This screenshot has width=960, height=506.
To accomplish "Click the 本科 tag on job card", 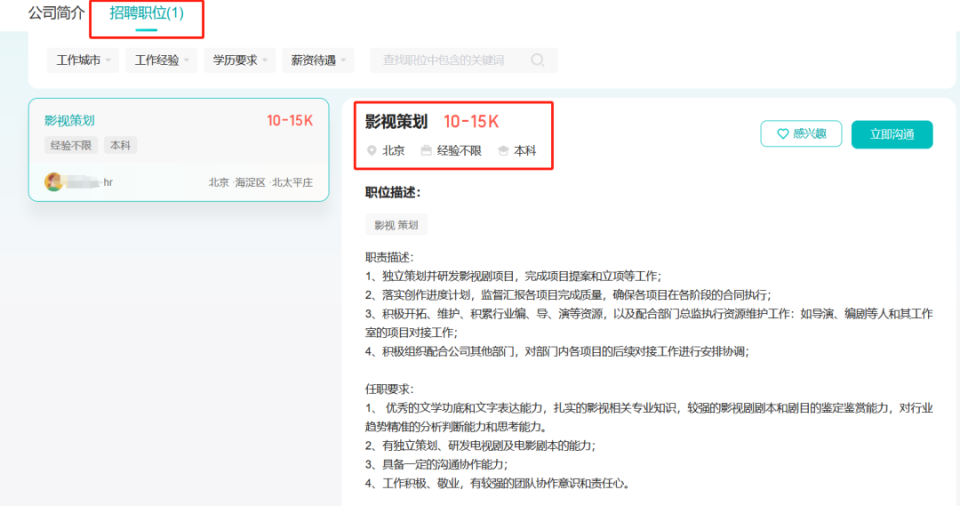I will coord(121,145).
